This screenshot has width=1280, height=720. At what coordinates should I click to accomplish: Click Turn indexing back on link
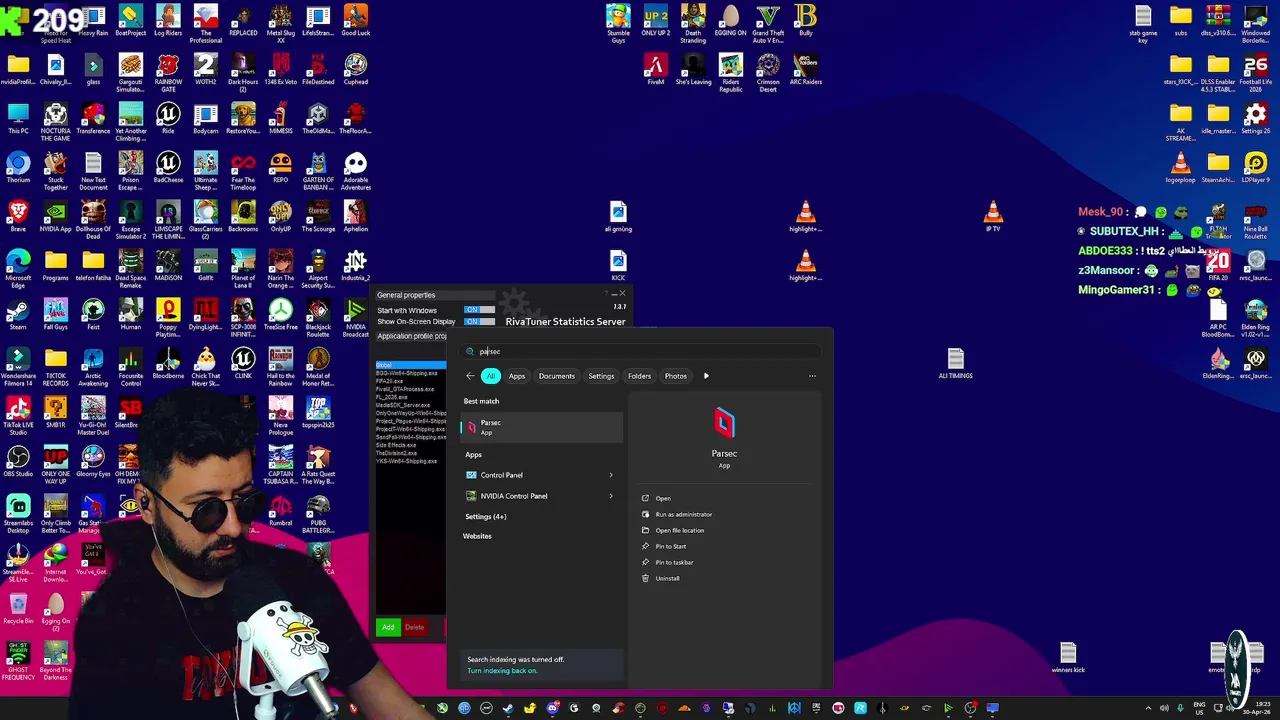tap(502, 671)
